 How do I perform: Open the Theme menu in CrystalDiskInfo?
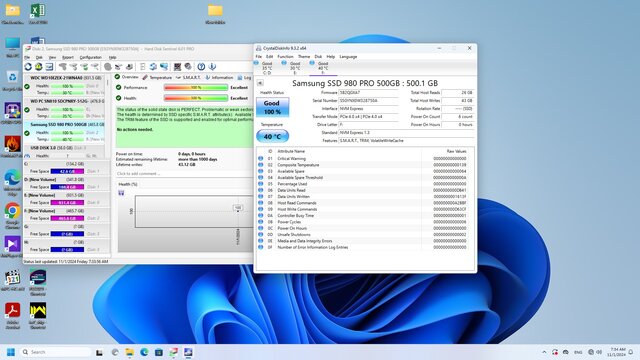[x=304, y=57]
